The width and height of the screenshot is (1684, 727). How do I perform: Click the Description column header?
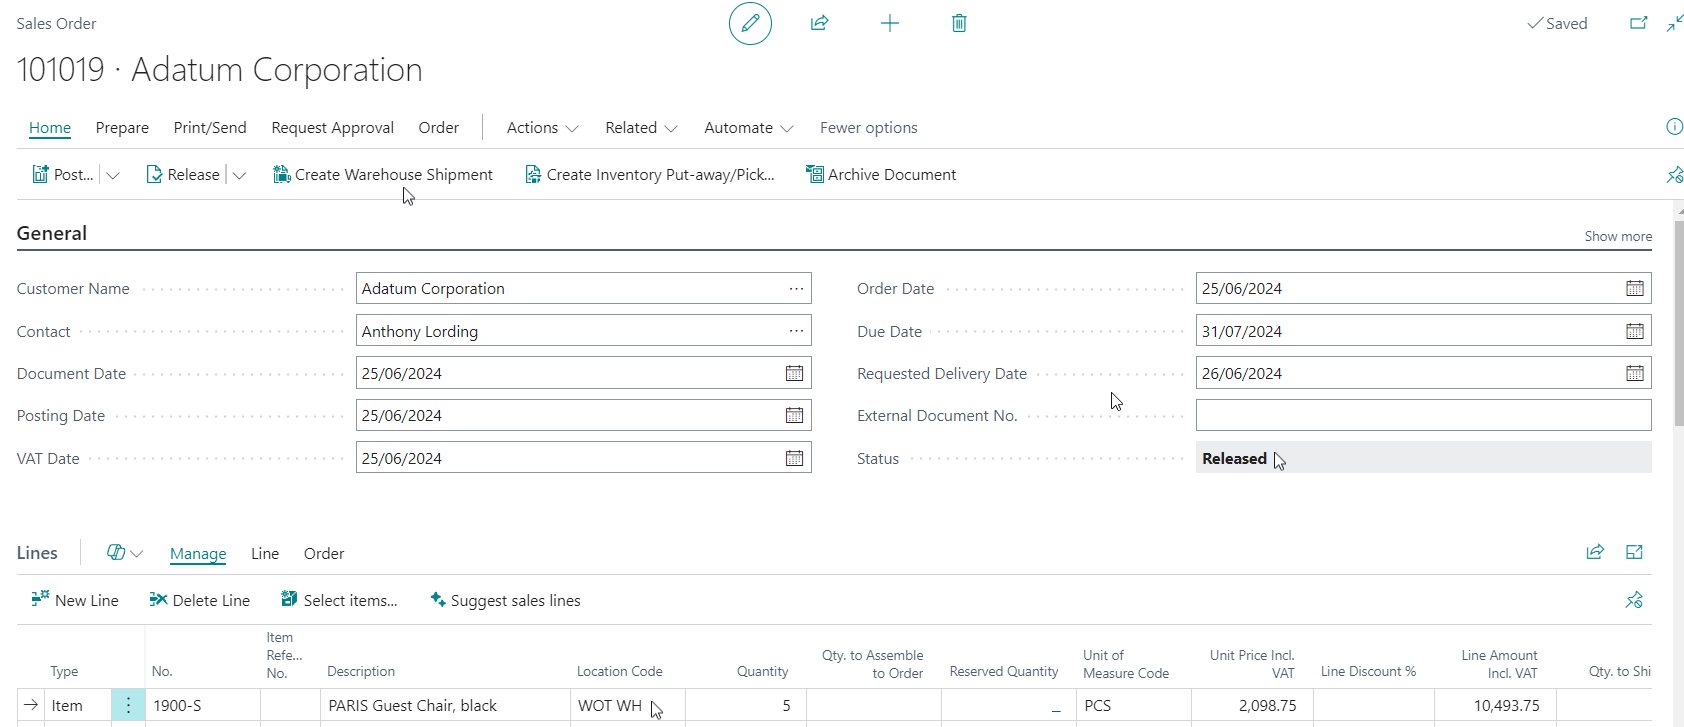point(361,671)
